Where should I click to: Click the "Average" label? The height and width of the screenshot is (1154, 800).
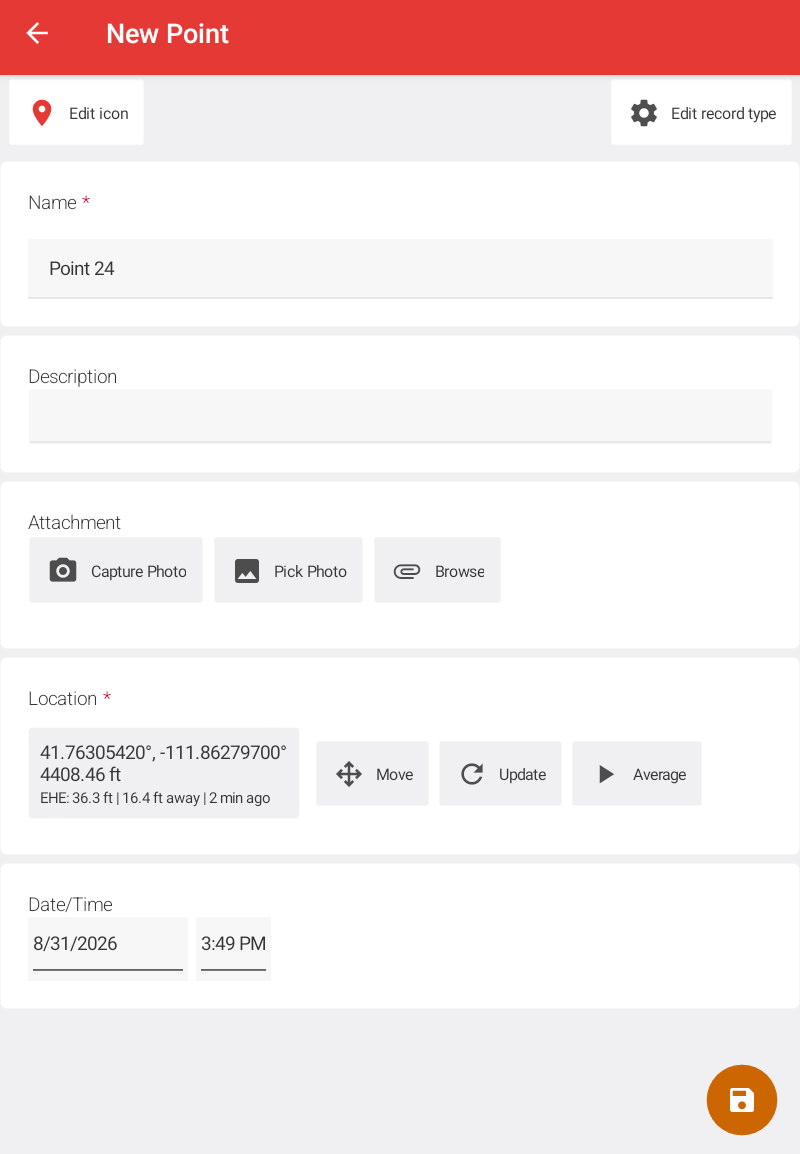coord(659,774)
